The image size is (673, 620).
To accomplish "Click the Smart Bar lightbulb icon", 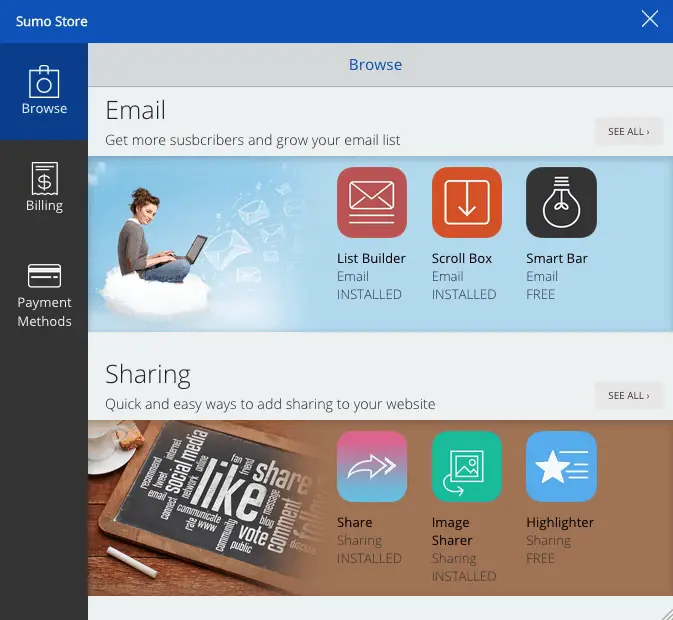I will click(561, 202).
